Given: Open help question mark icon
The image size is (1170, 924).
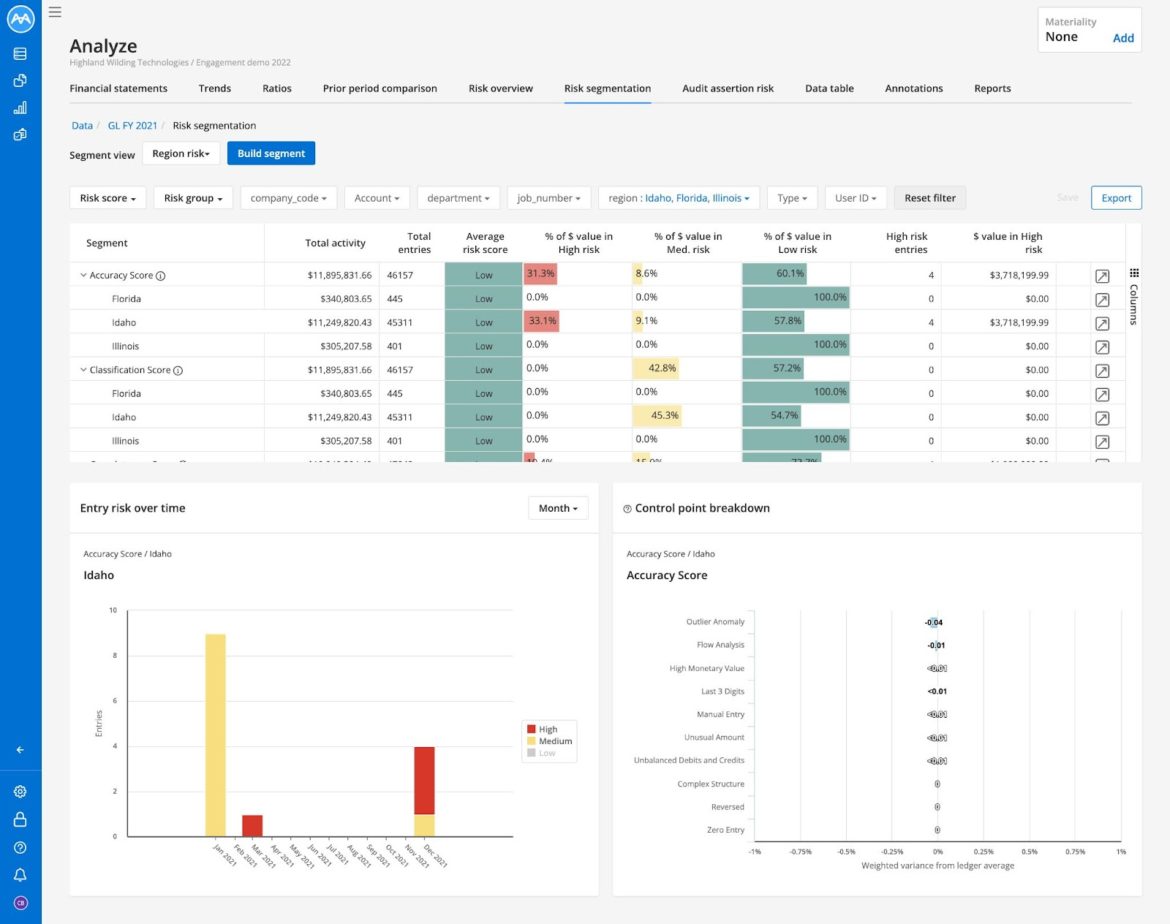Looking at the screenshot, I should point(20,847).
